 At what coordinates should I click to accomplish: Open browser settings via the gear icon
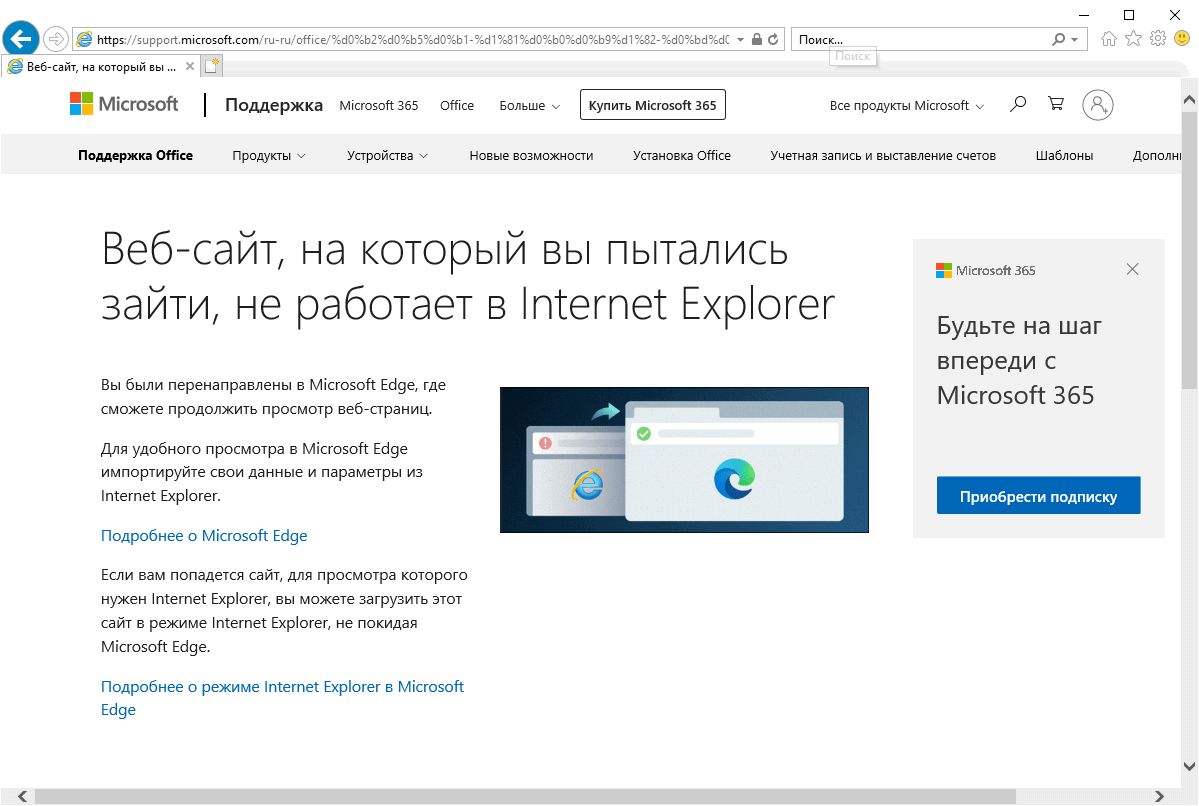[x=1157, y=38]
